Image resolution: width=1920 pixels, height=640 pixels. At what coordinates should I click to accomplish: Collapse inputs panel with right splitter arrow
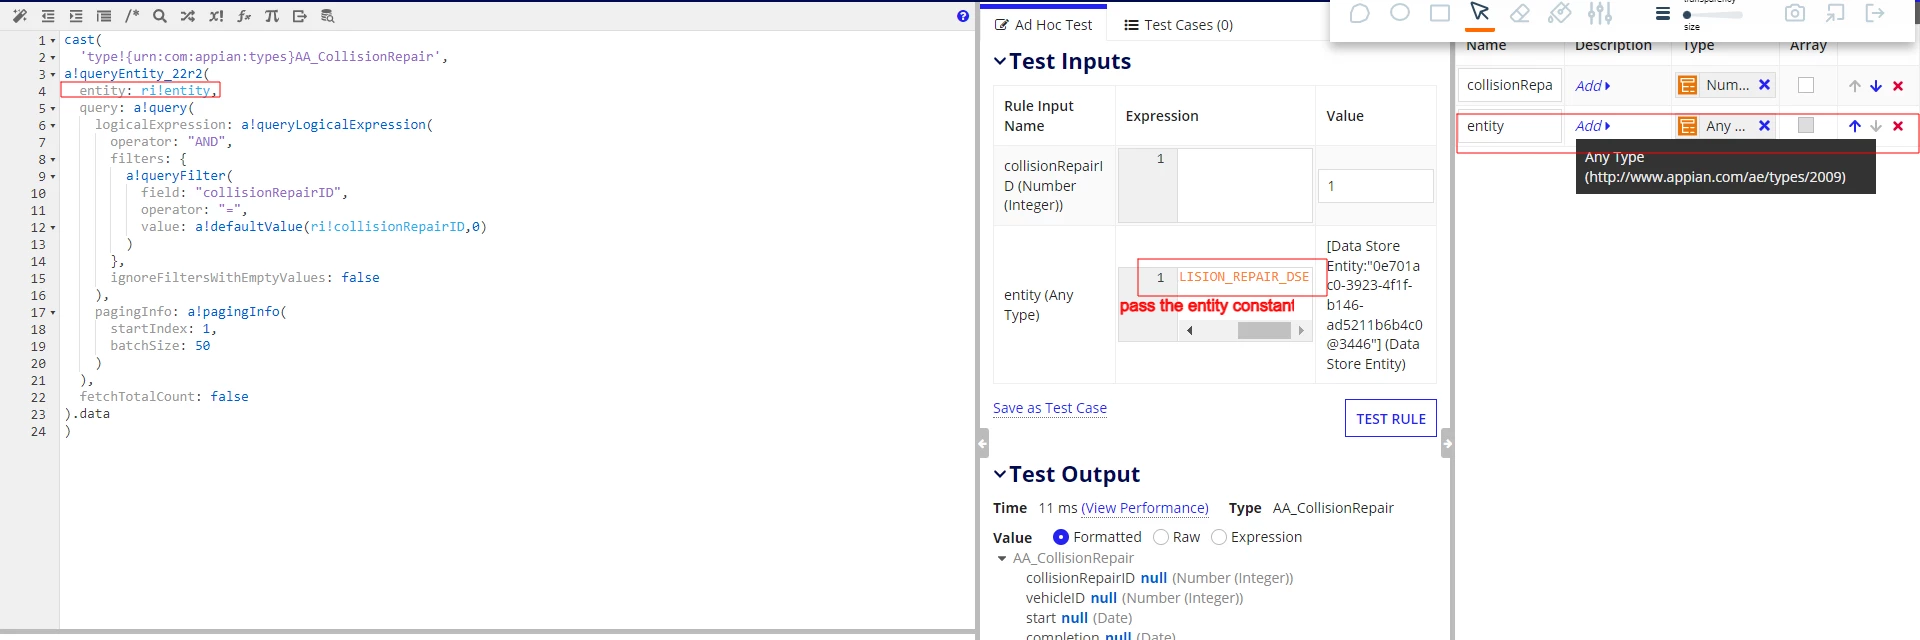[1447, 442]
